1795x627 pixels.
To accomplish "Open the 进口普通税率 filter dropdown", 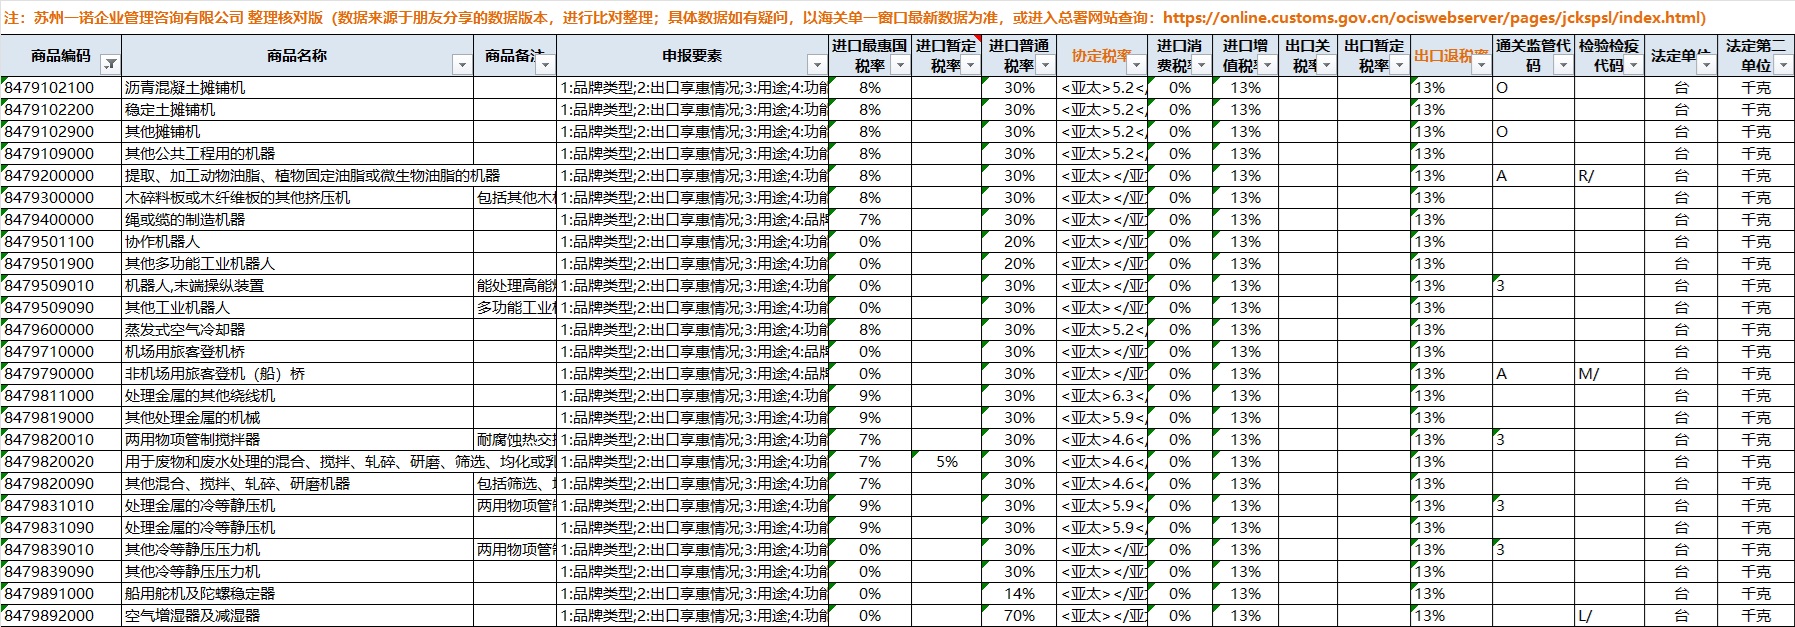I will (1045, 65).
